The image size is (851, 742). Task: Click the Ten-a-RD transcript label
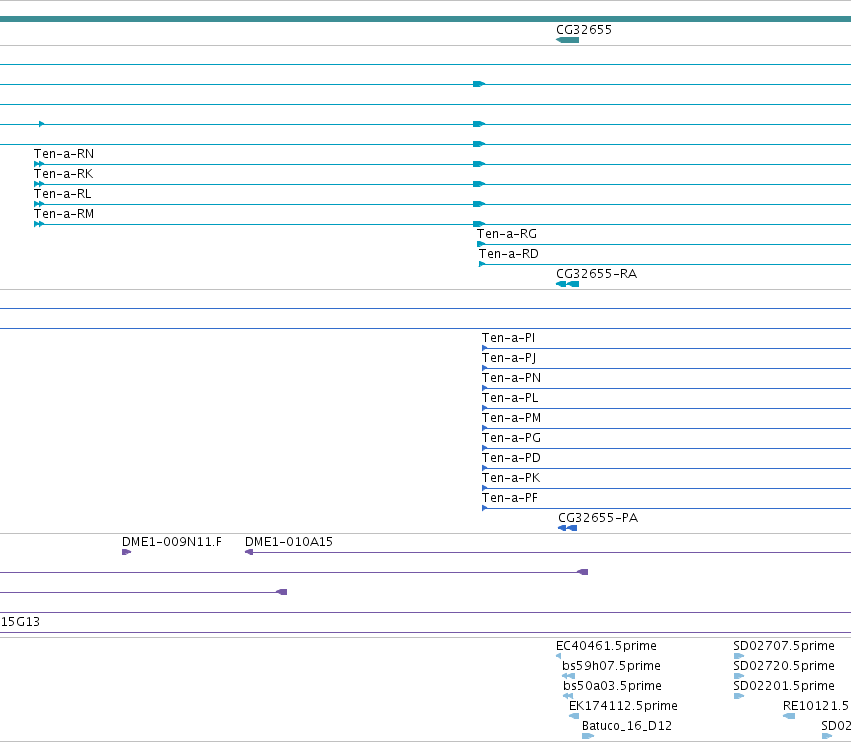click(x=508, y=255)
